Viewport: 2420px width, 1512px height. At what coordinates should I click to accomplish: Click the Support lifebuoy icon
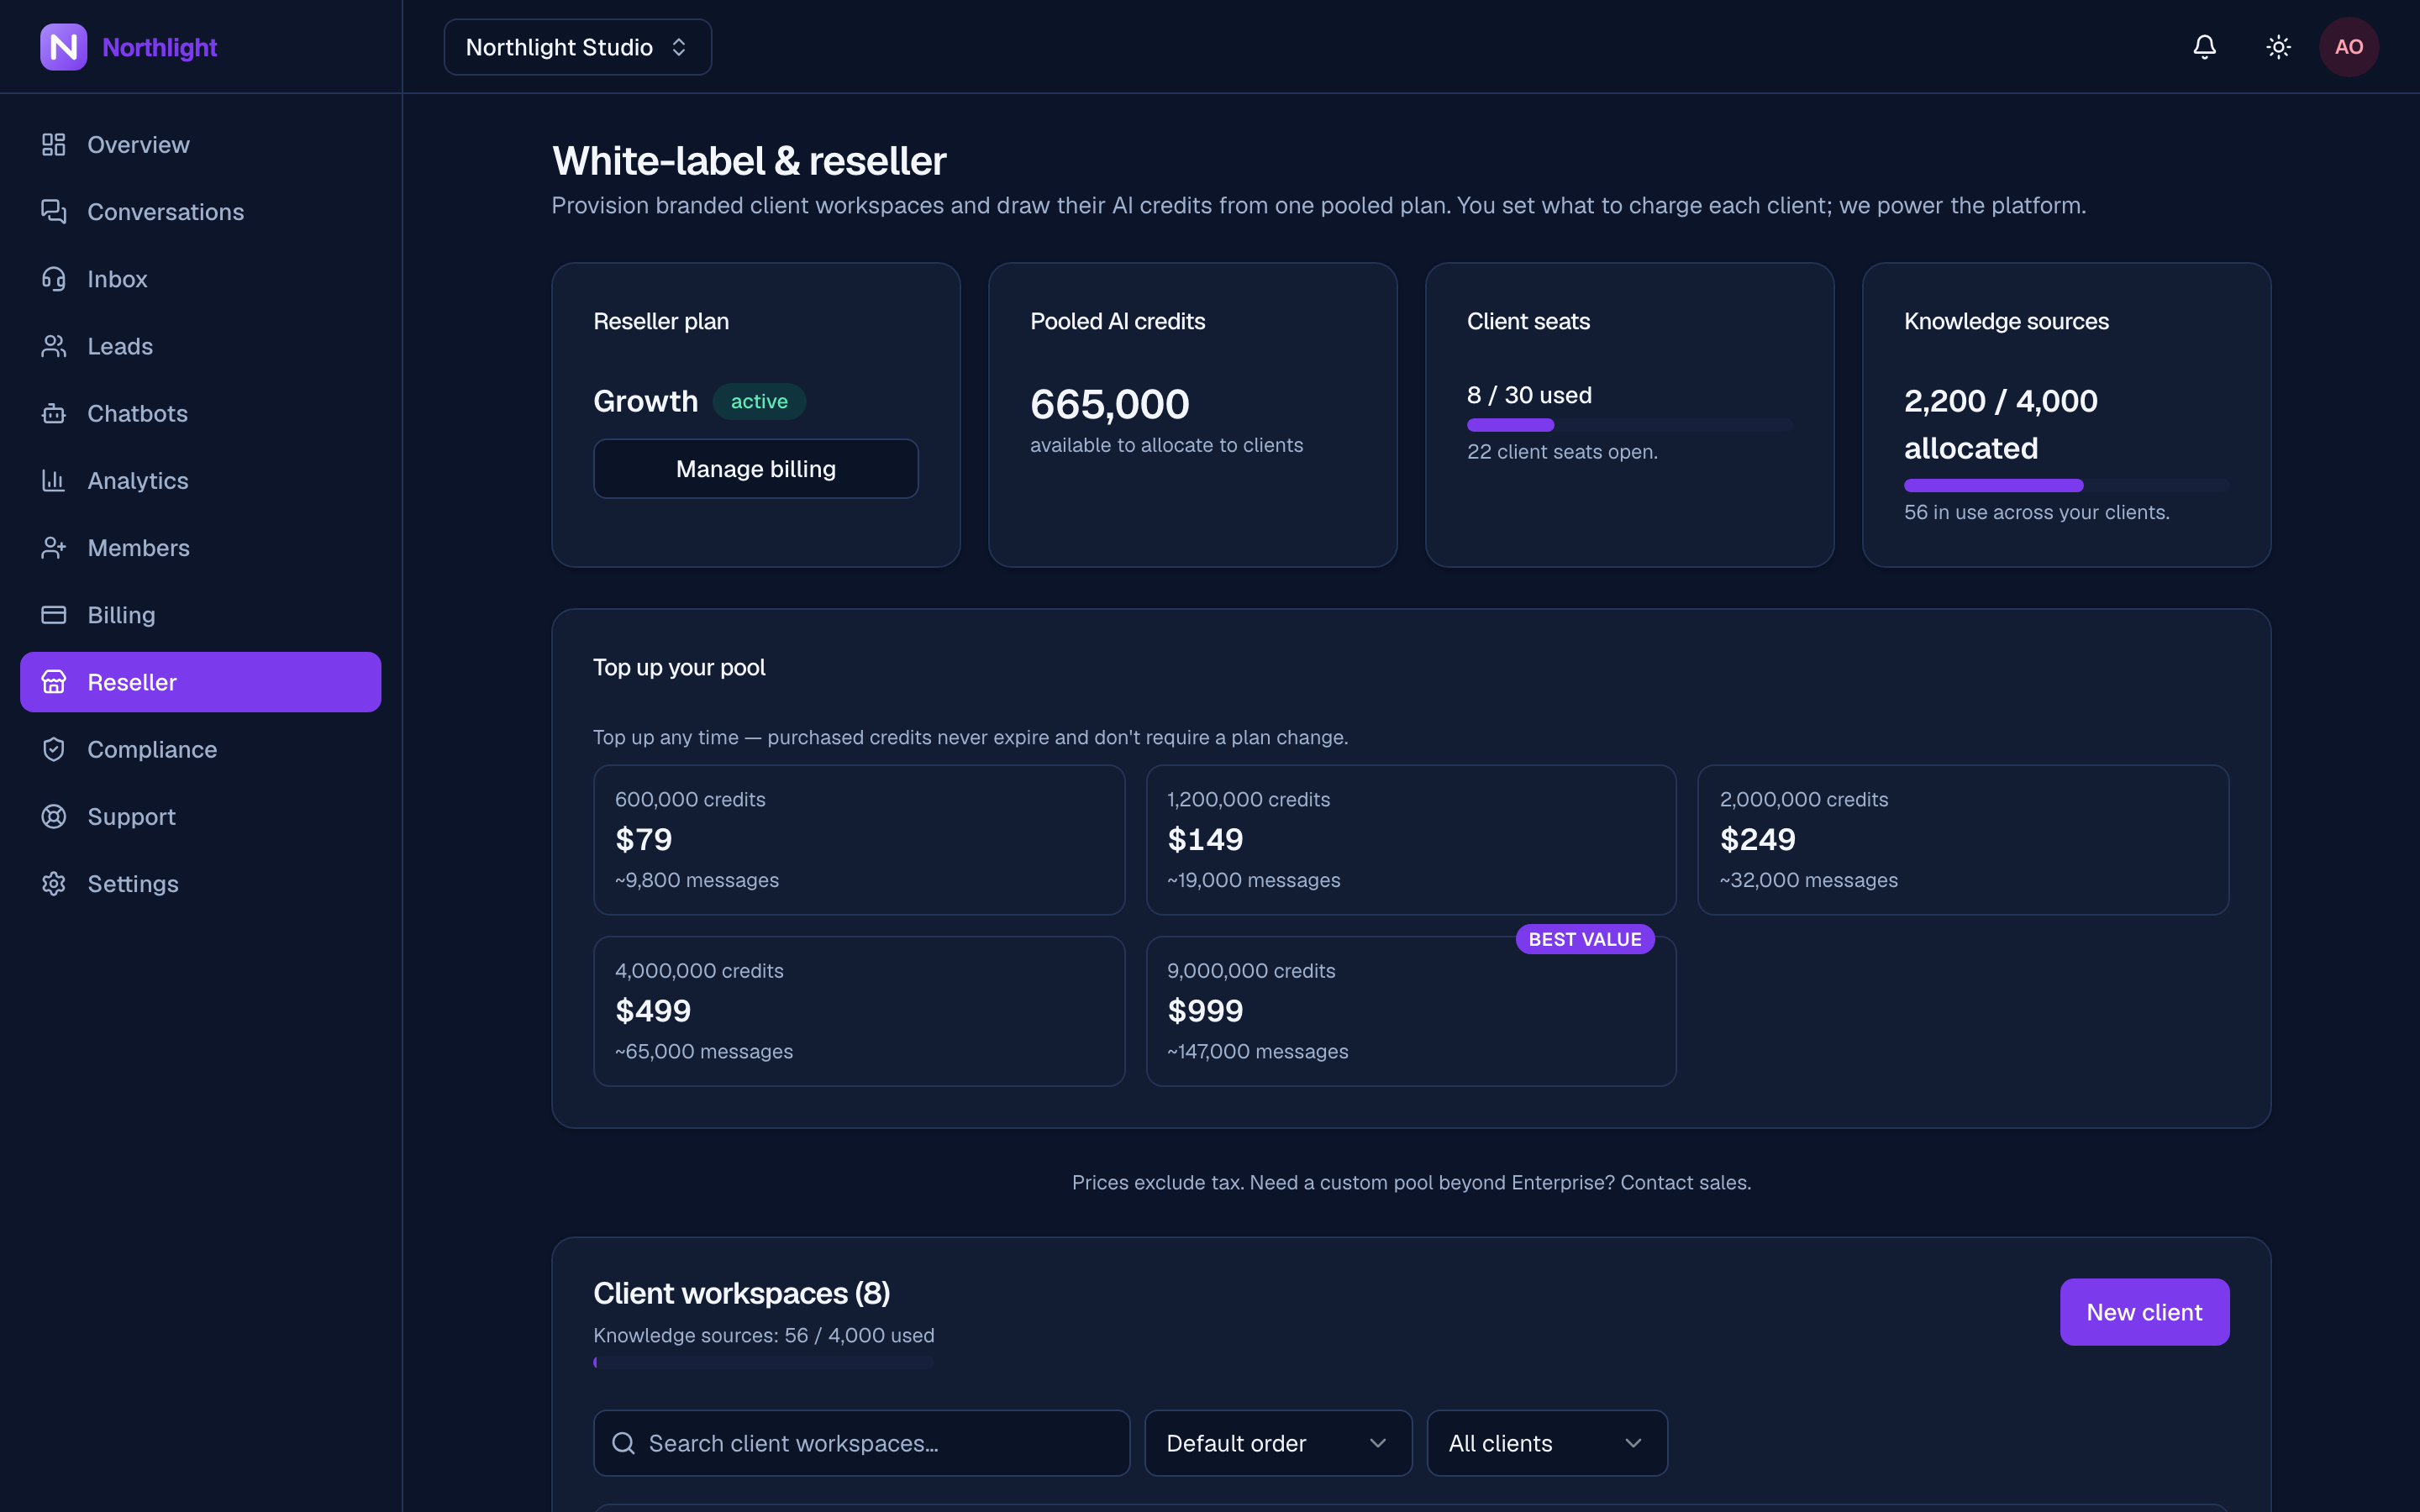tap(54, 817)
